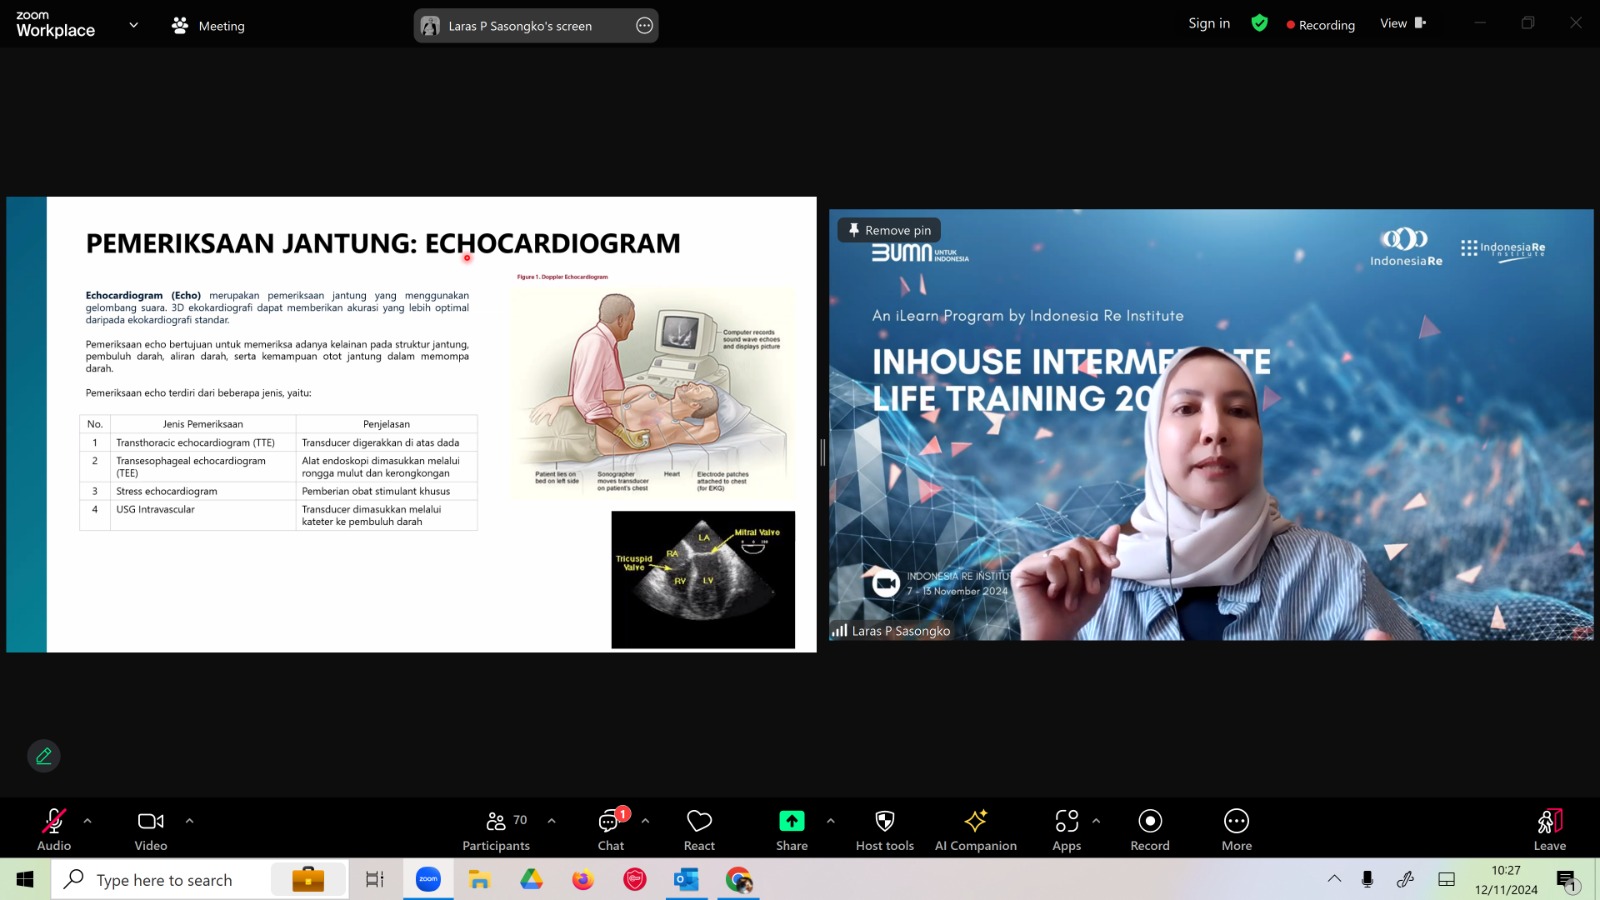Open Firefox from taskbar

(583, 880)
